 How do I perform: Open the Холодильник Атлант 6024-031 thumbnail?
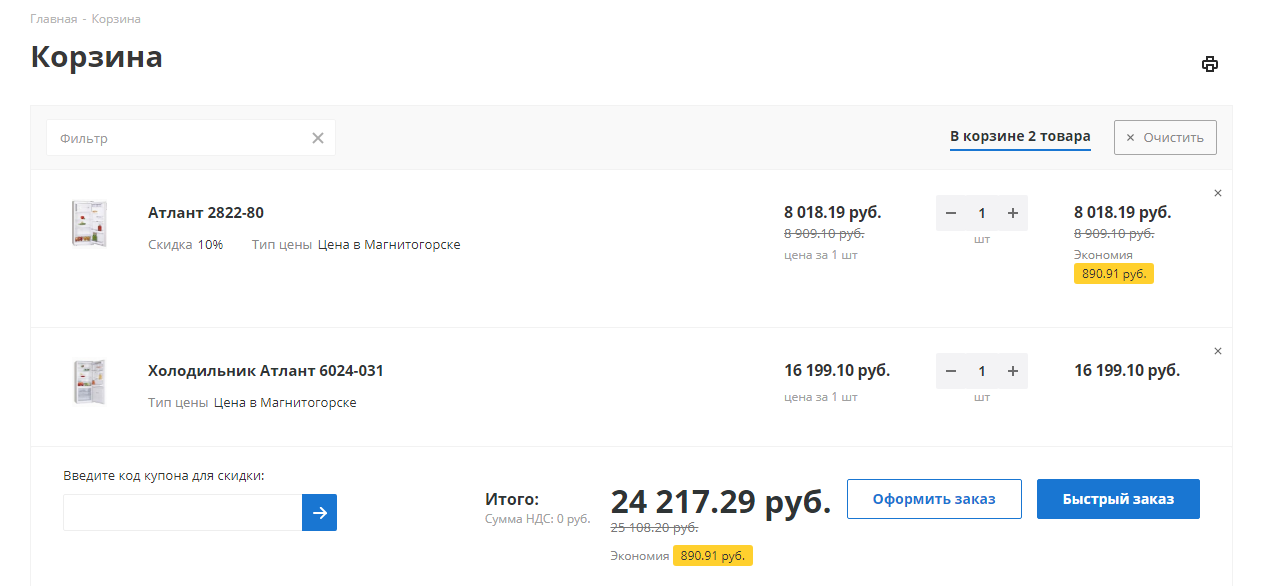pyautogui.click(x=90, y=382)
